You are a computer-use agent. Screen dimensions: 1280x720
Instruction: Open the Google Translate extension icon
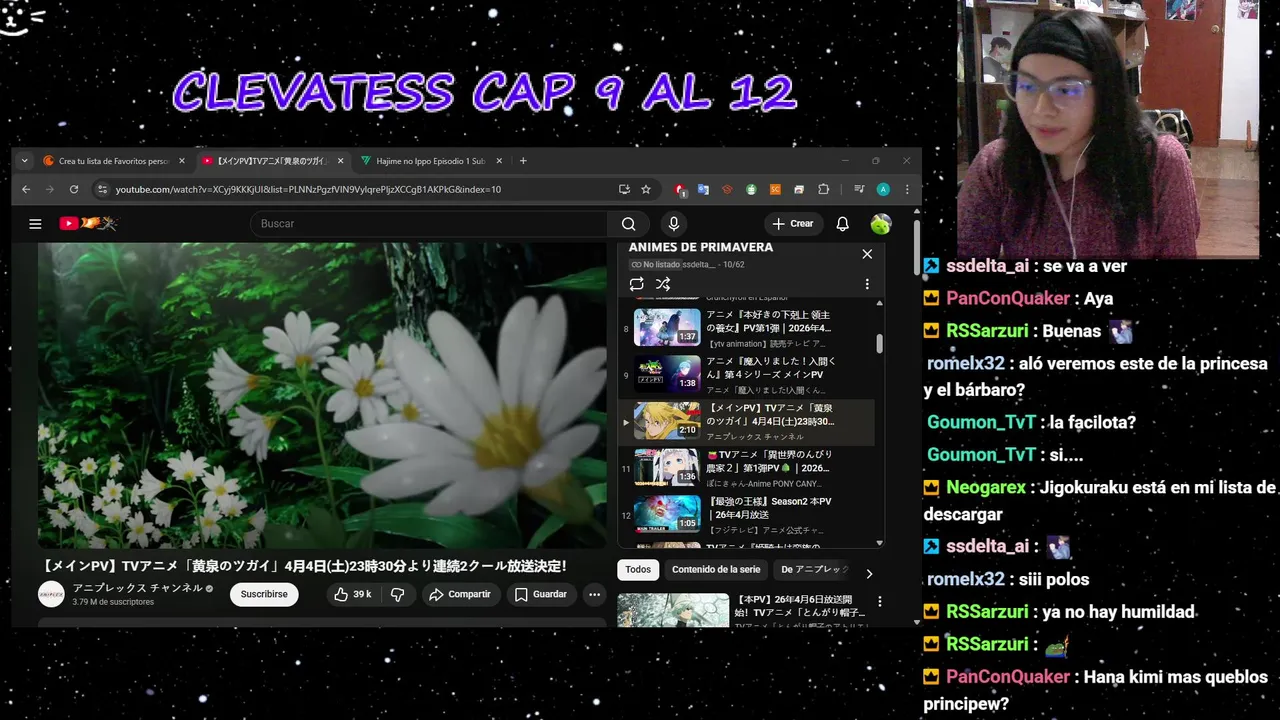(703, 189)
